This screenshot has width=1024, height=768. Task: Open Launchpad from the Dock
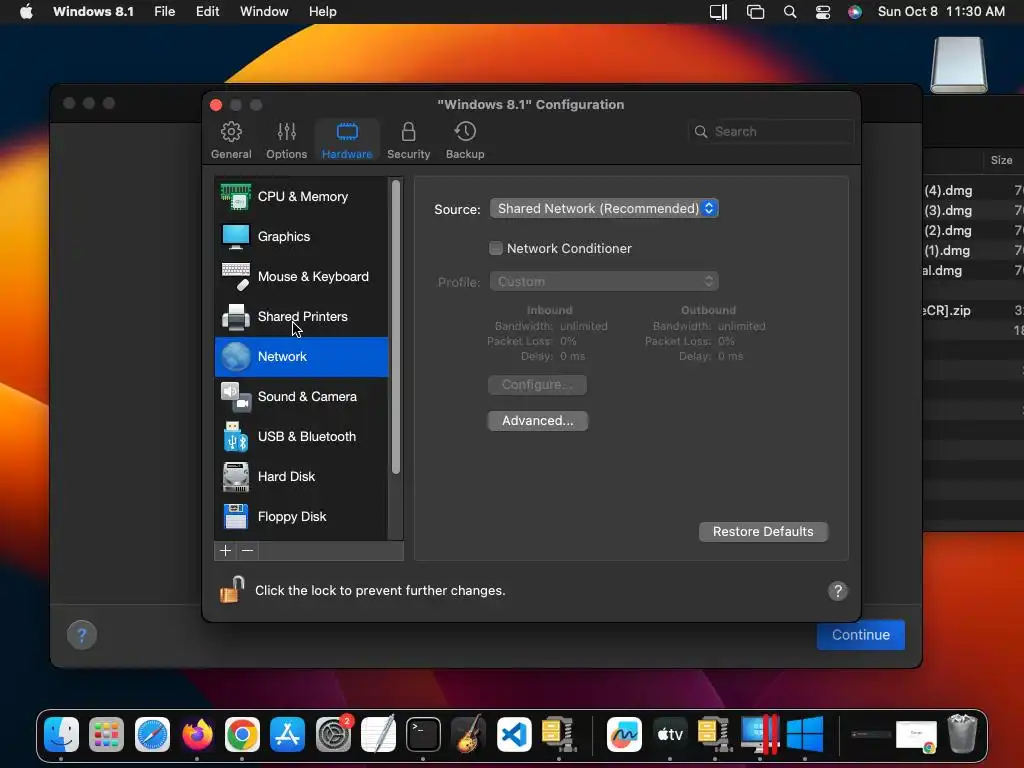click(106, 735)
